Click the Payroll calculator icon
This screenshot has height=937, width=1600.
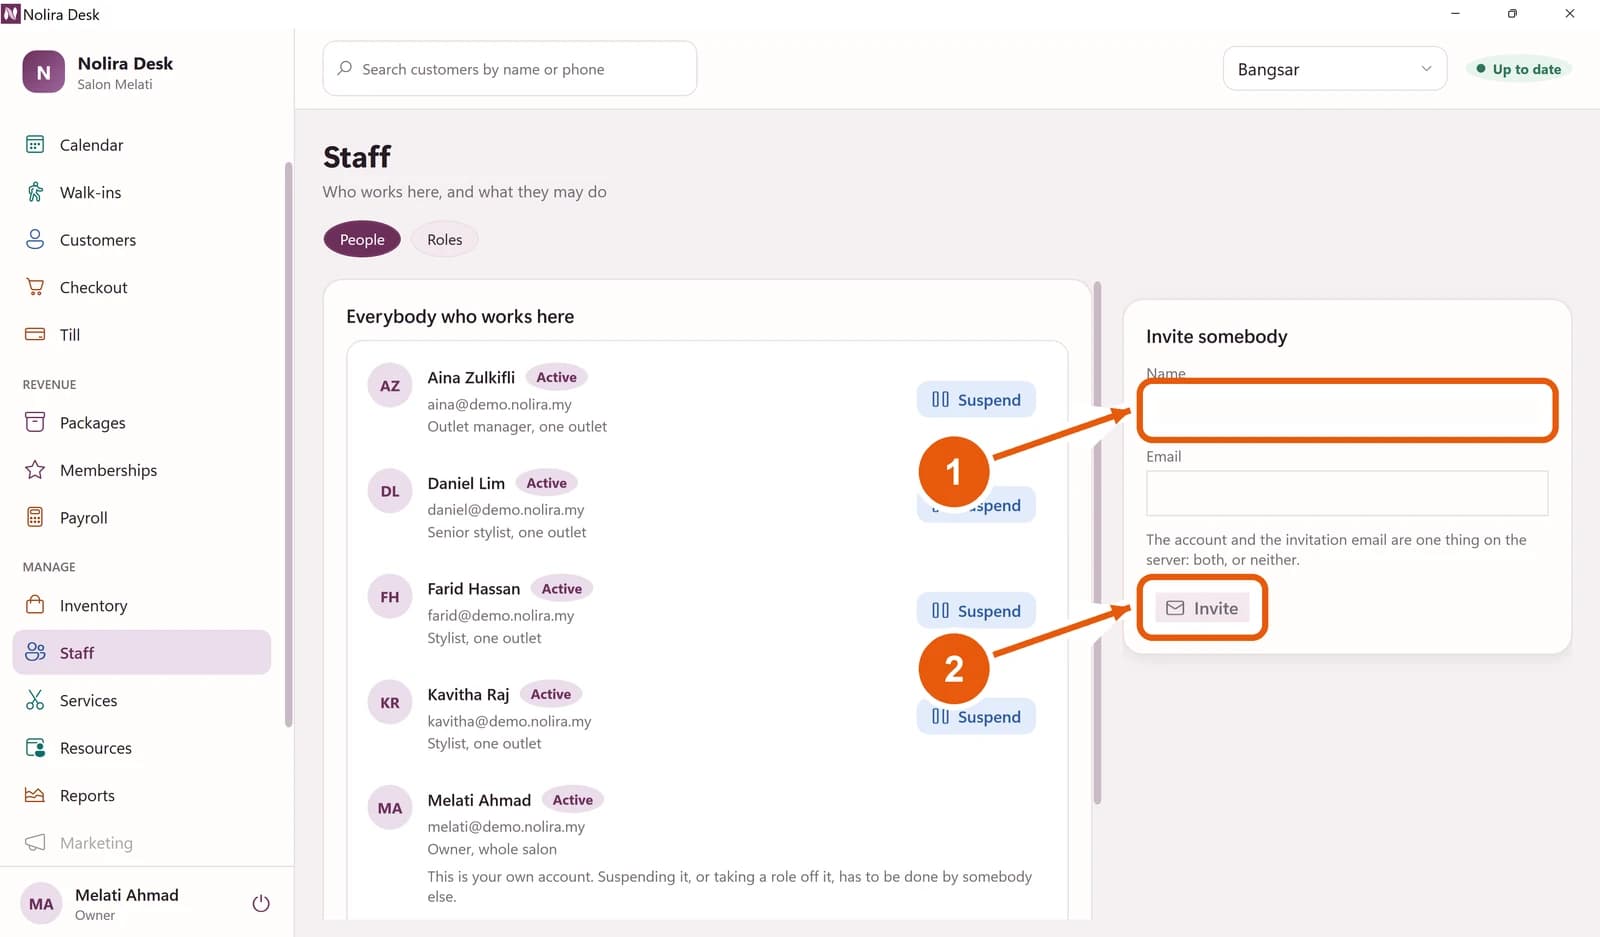coord(35,518)
